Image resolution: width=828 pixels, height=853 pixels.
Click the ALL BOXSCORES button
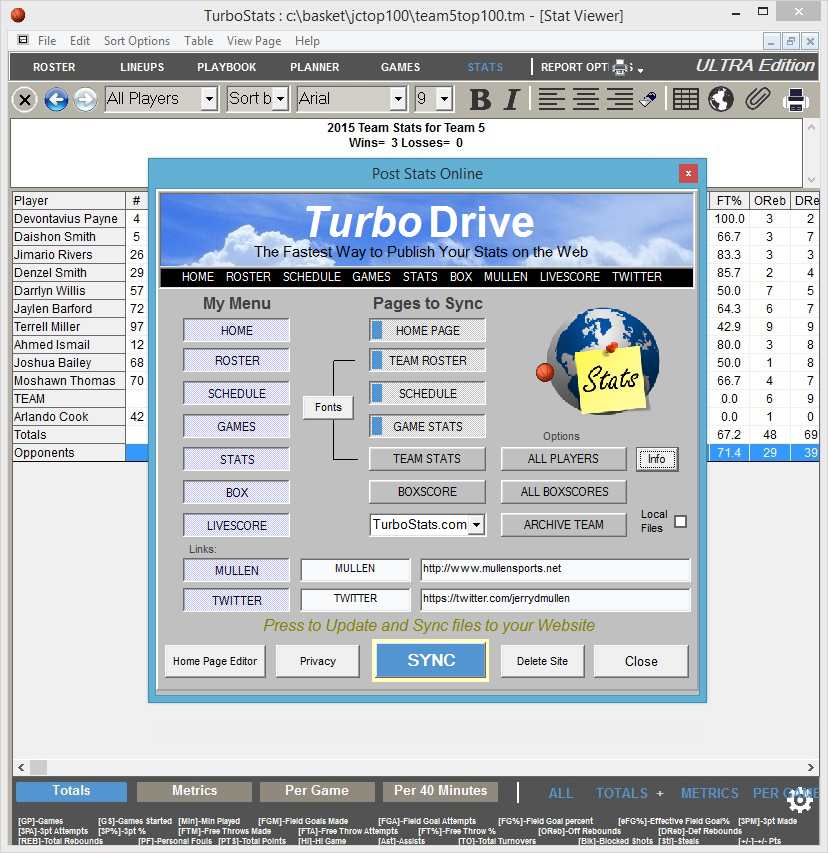click(564, 492)
